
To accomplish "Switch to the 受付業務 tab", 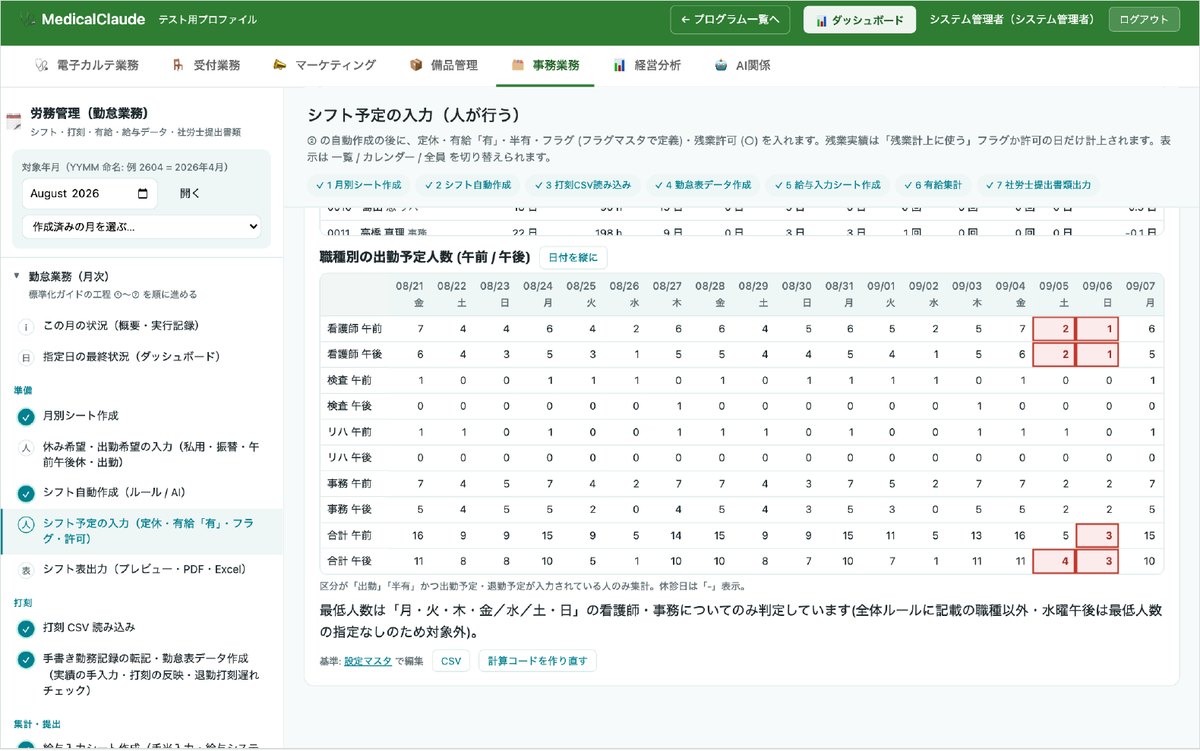I will (205, 65).
